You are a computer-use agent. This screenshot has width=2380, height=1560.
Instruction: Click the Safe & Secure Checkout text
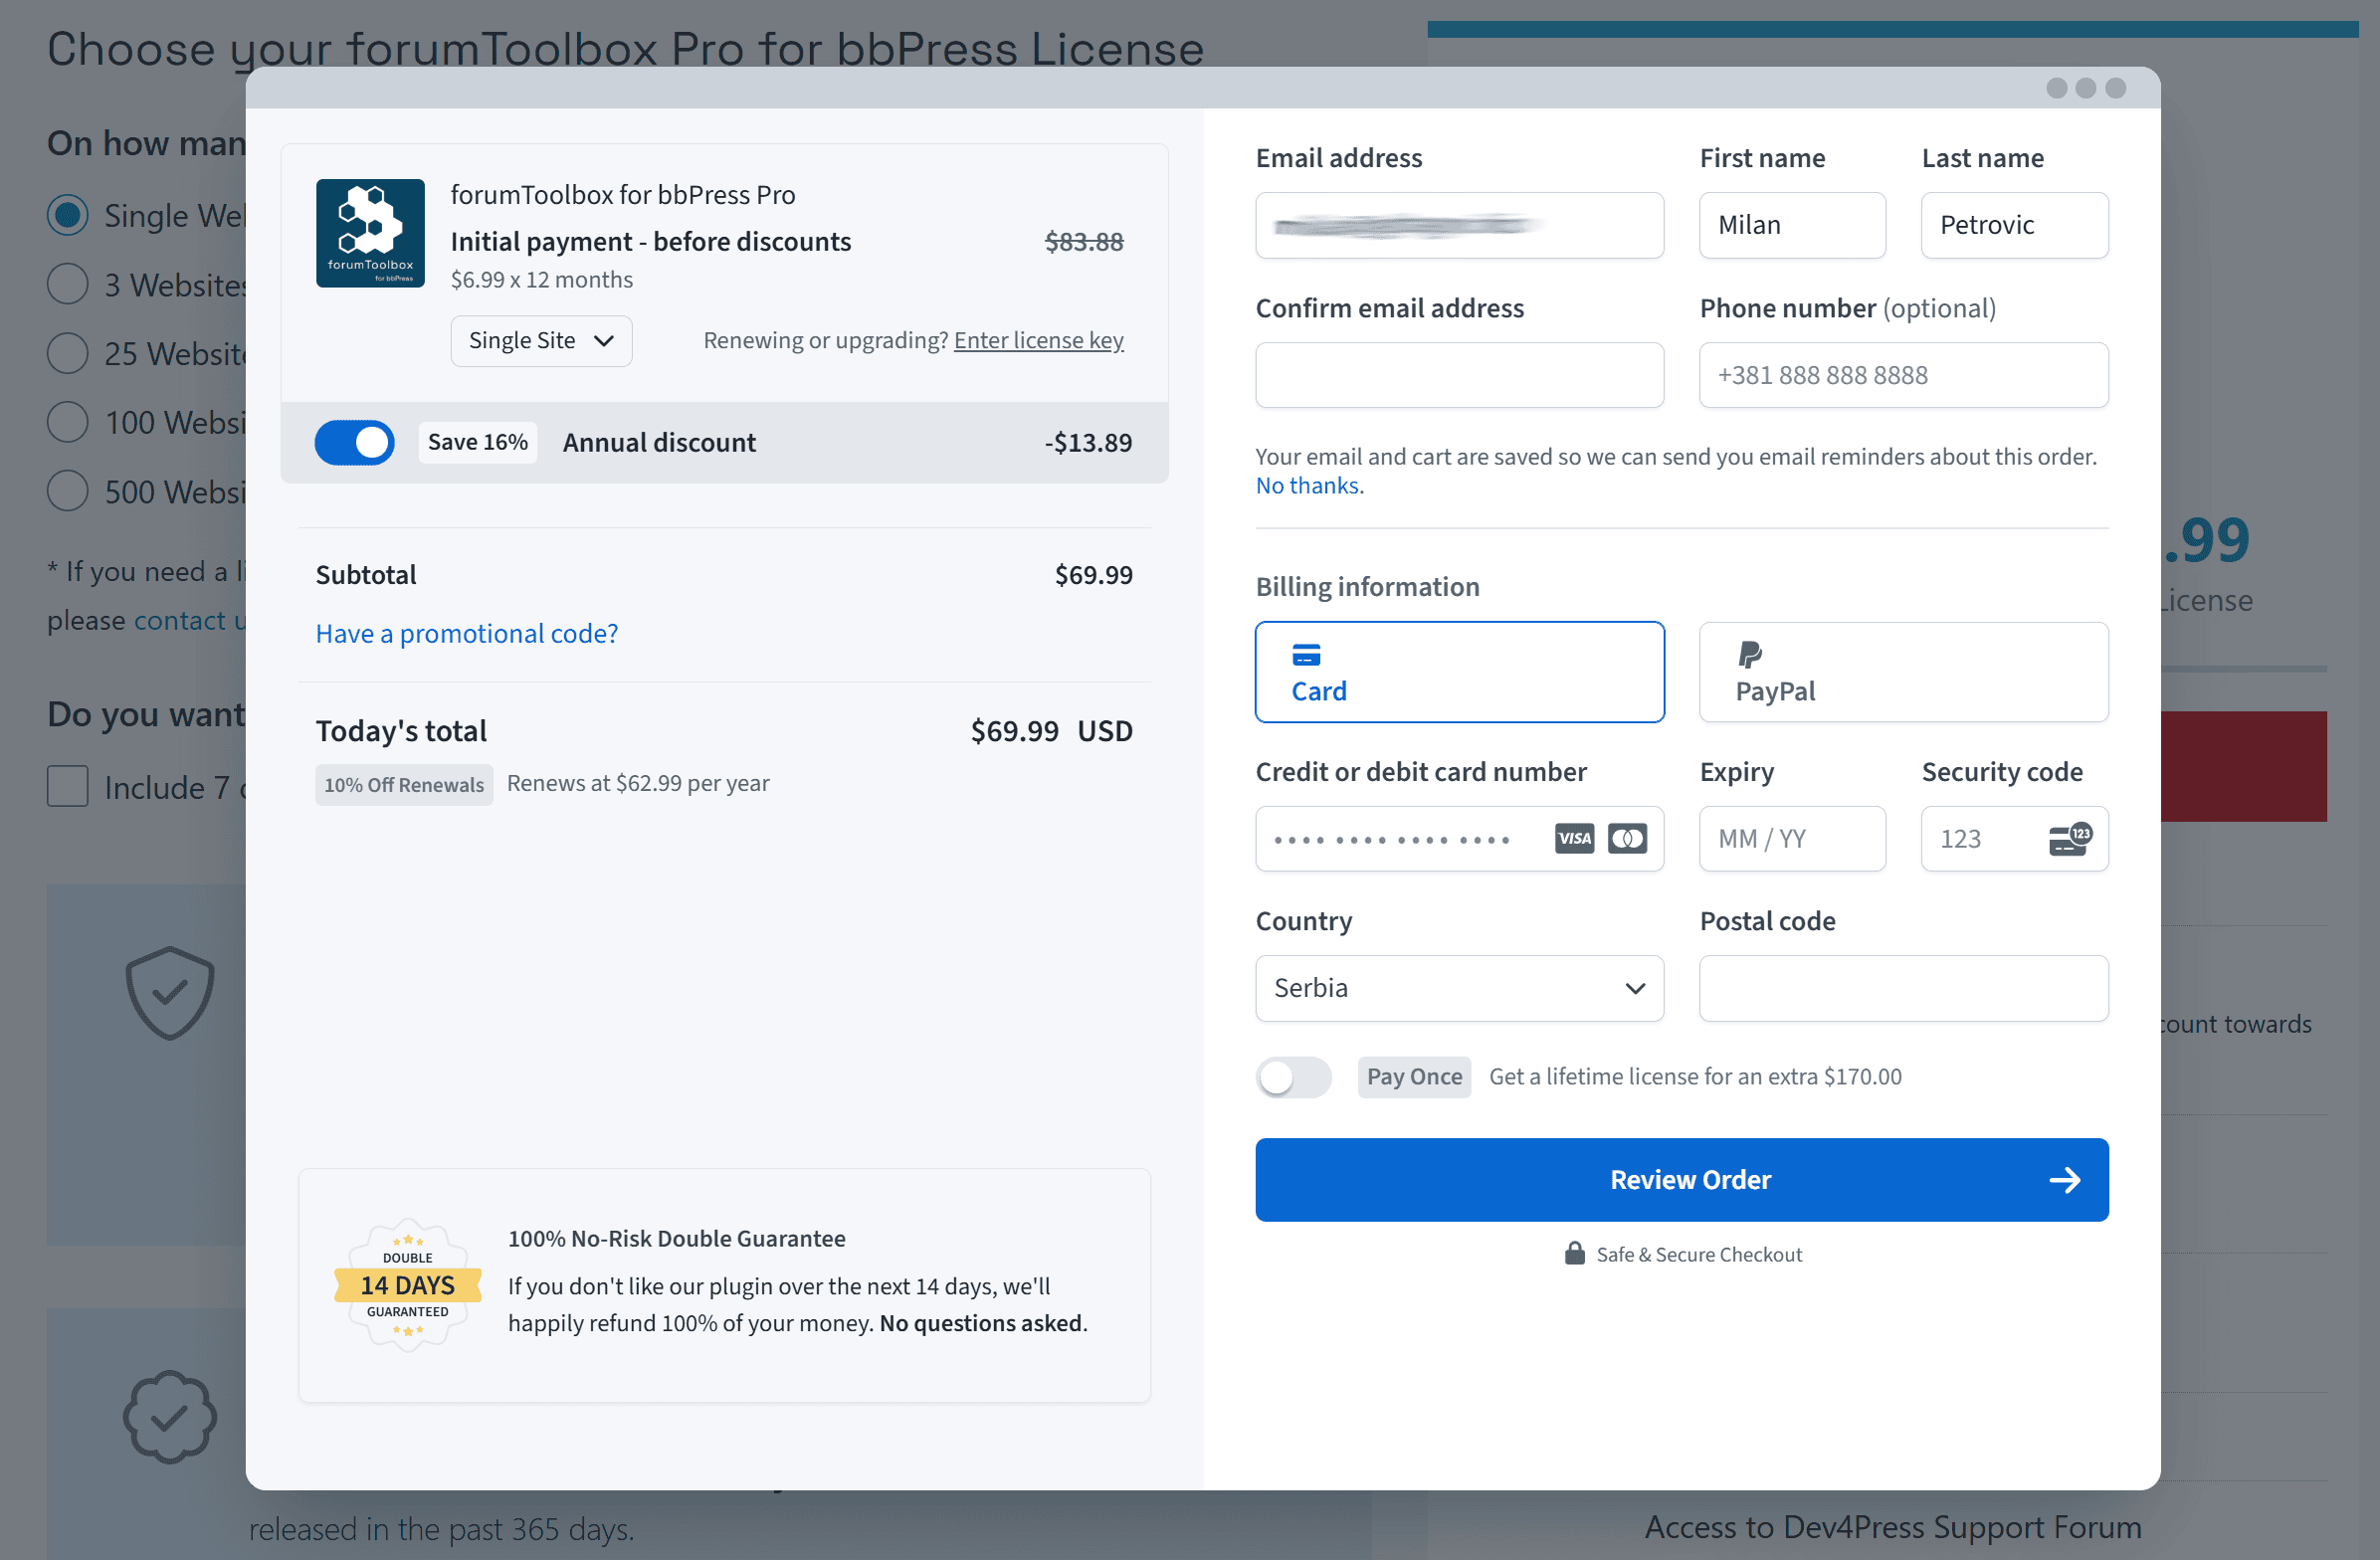(1699, 1254)
